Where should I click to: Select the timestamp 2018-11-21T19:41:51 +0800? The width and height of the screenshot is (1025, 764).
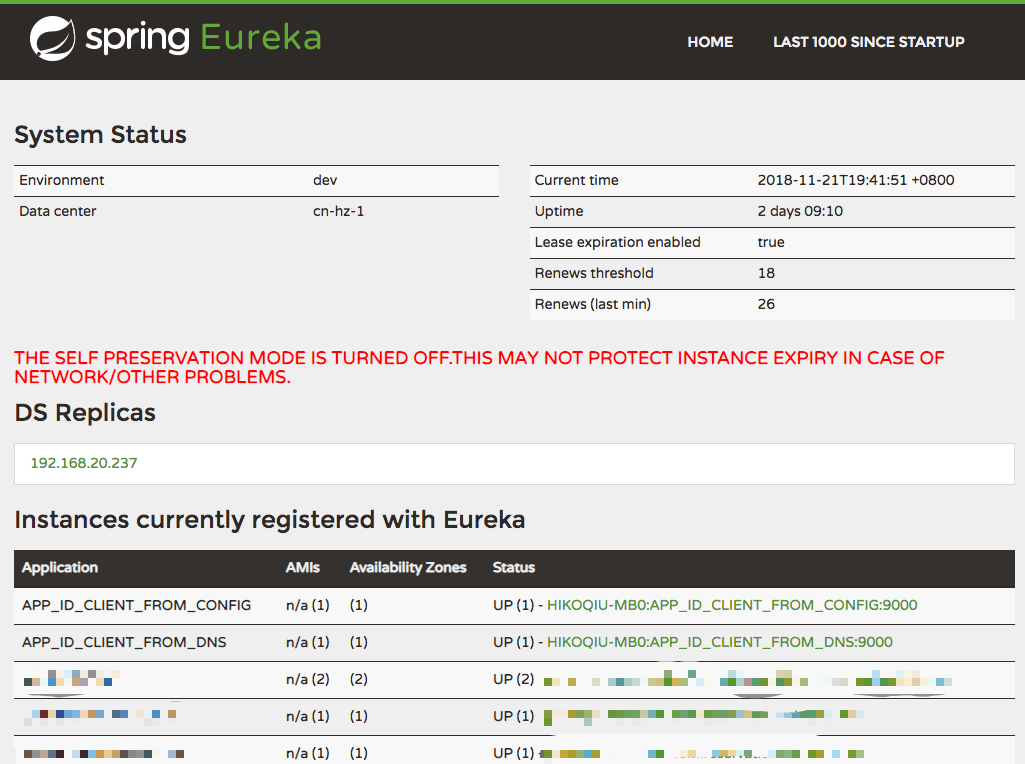click(856, 180)
